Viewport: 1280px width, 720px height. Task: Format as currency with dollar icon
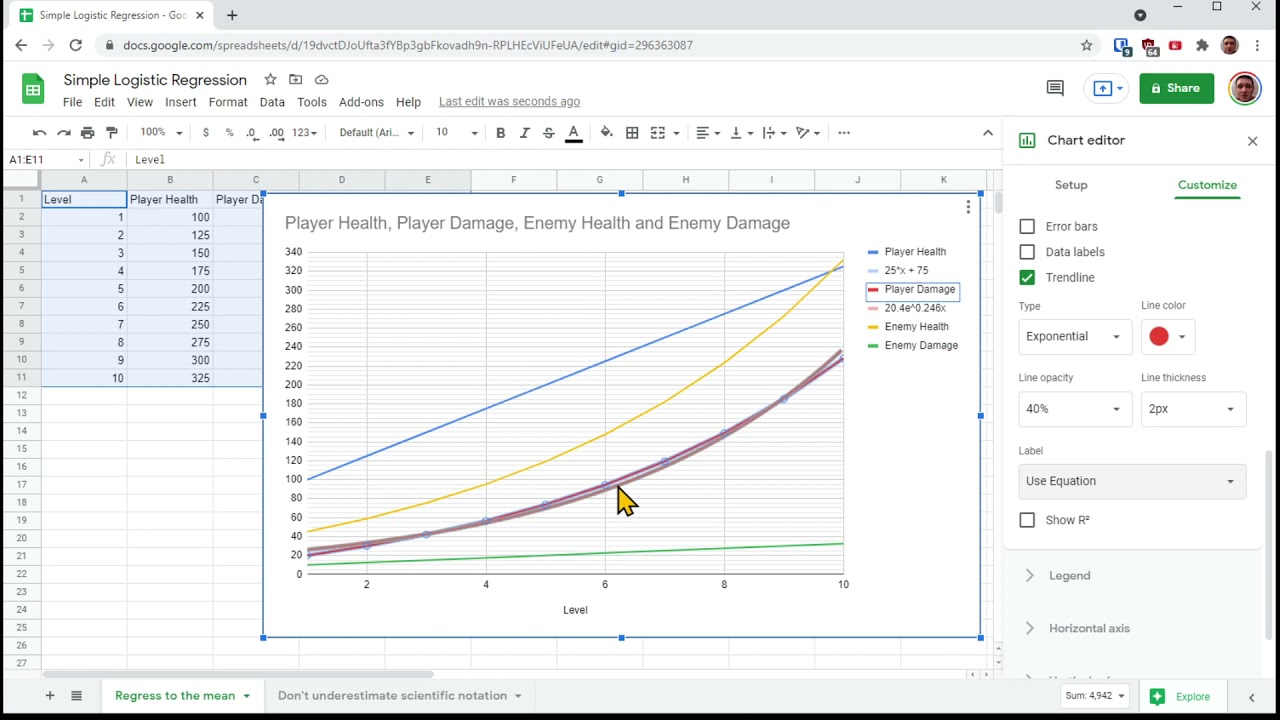point(205,132)
